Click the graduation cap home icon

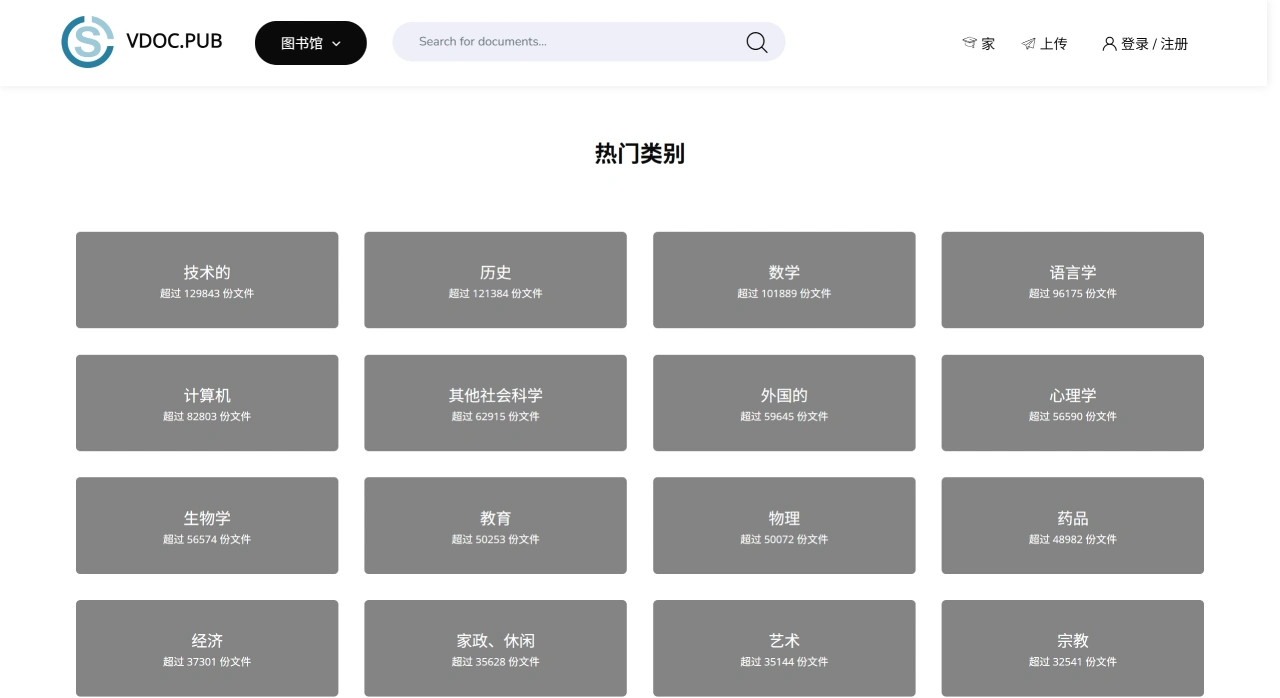pyautogui.click(x=969, y=43)
